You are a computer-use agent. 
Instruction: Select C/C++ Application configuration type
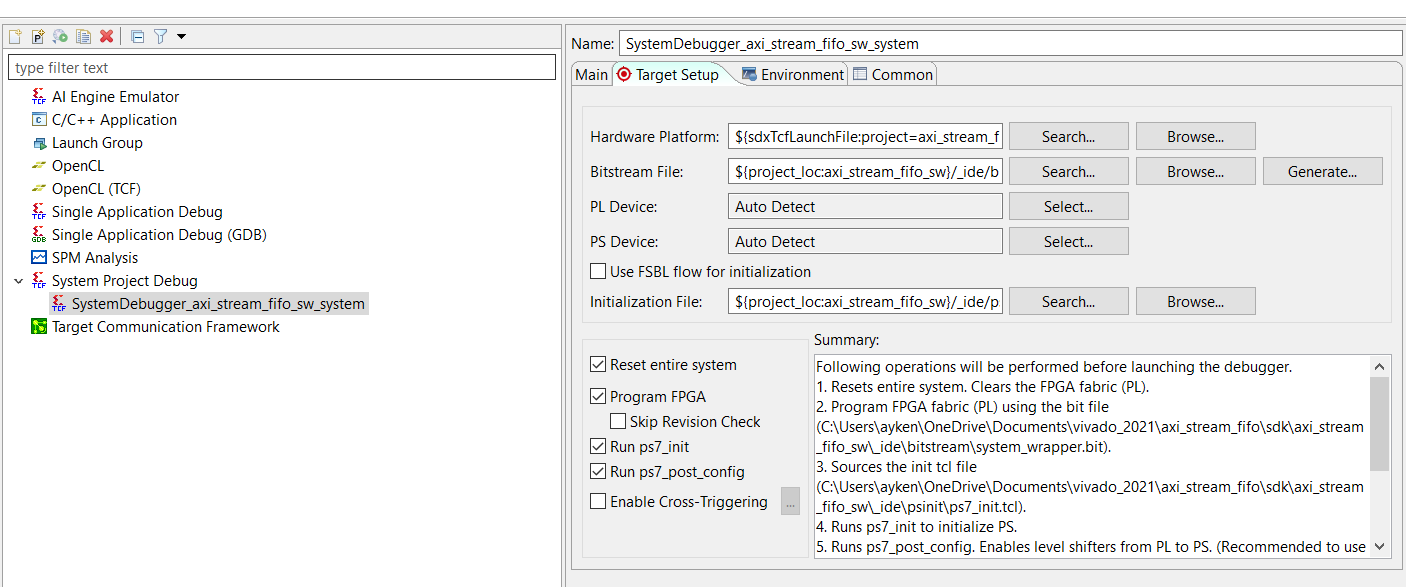[x=114, y=120]
